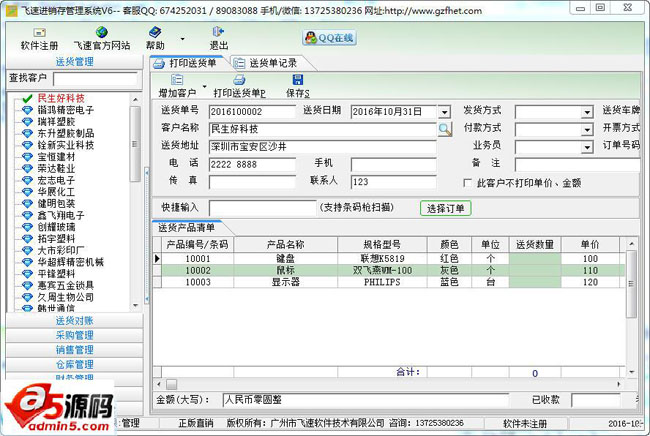Click the 帮助 help book icon
This screenshot has width=650, height=436.
tap(155, 32)
